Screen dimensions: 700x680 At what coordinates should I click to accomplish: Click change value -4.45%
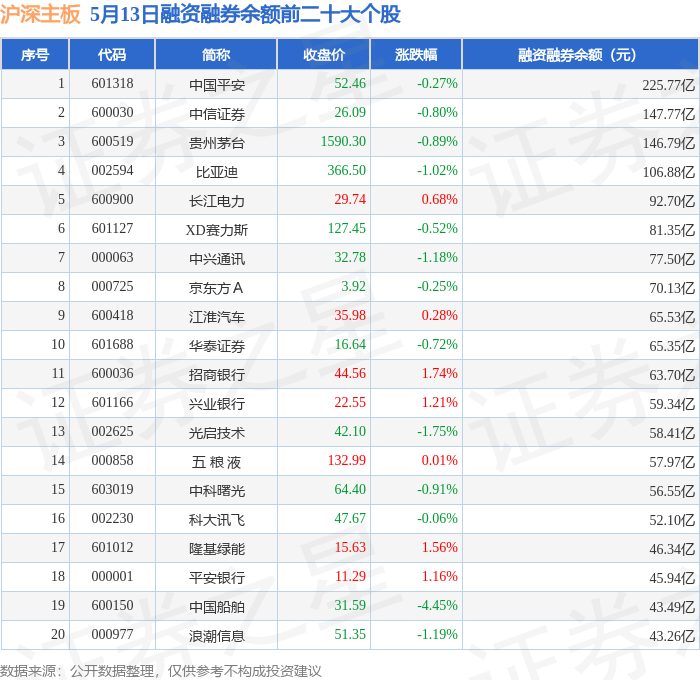[x=437, y=606]
